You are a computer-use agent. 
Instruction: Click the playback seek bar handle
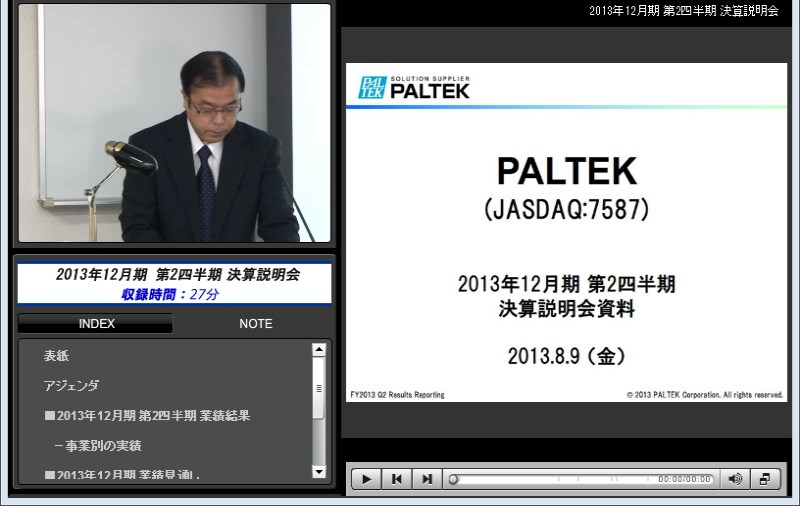point(453,479)
